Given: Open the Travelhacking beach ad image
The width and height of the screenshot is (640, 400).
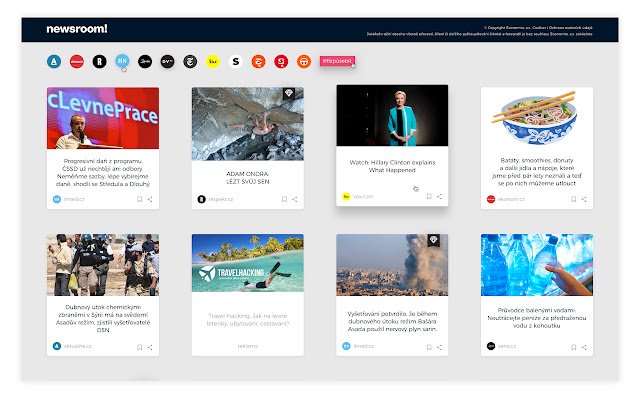Looking at the screenshot, I should click(x=248, y=263).
